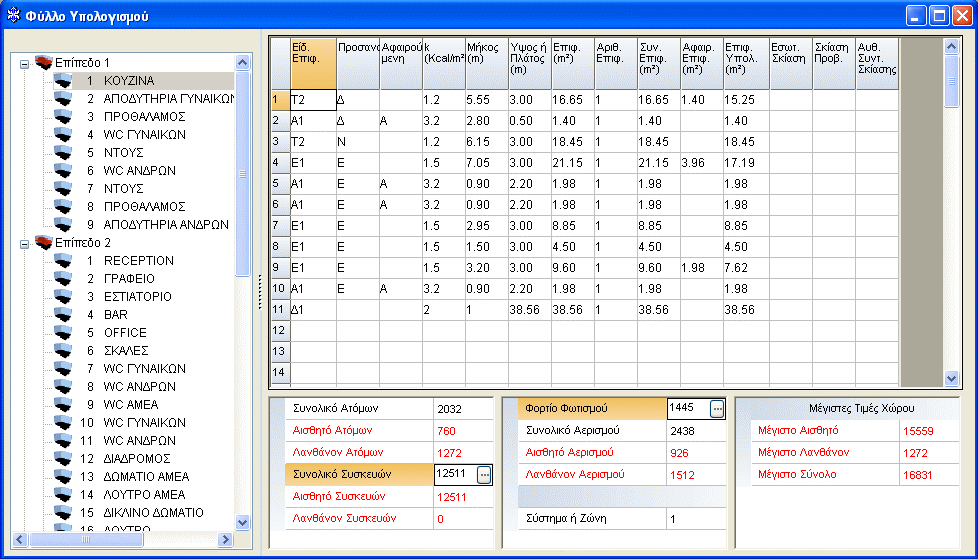This screenshot has height=559, width=978.
Task: Click the Συνολικό Ατόμων value 2032
Action: pyautogui.click(x=463, y=409)
